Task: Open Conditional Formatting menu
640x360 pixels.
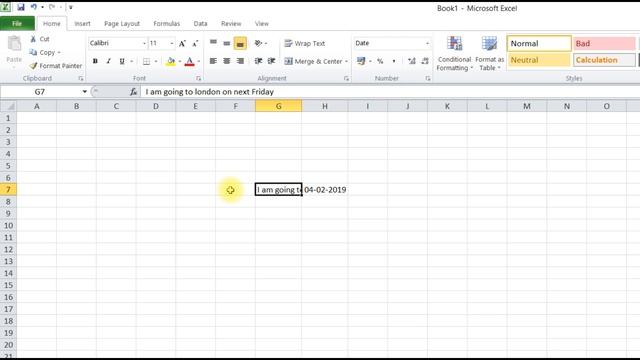Action: pyautogui.click(x=454, y=53)
